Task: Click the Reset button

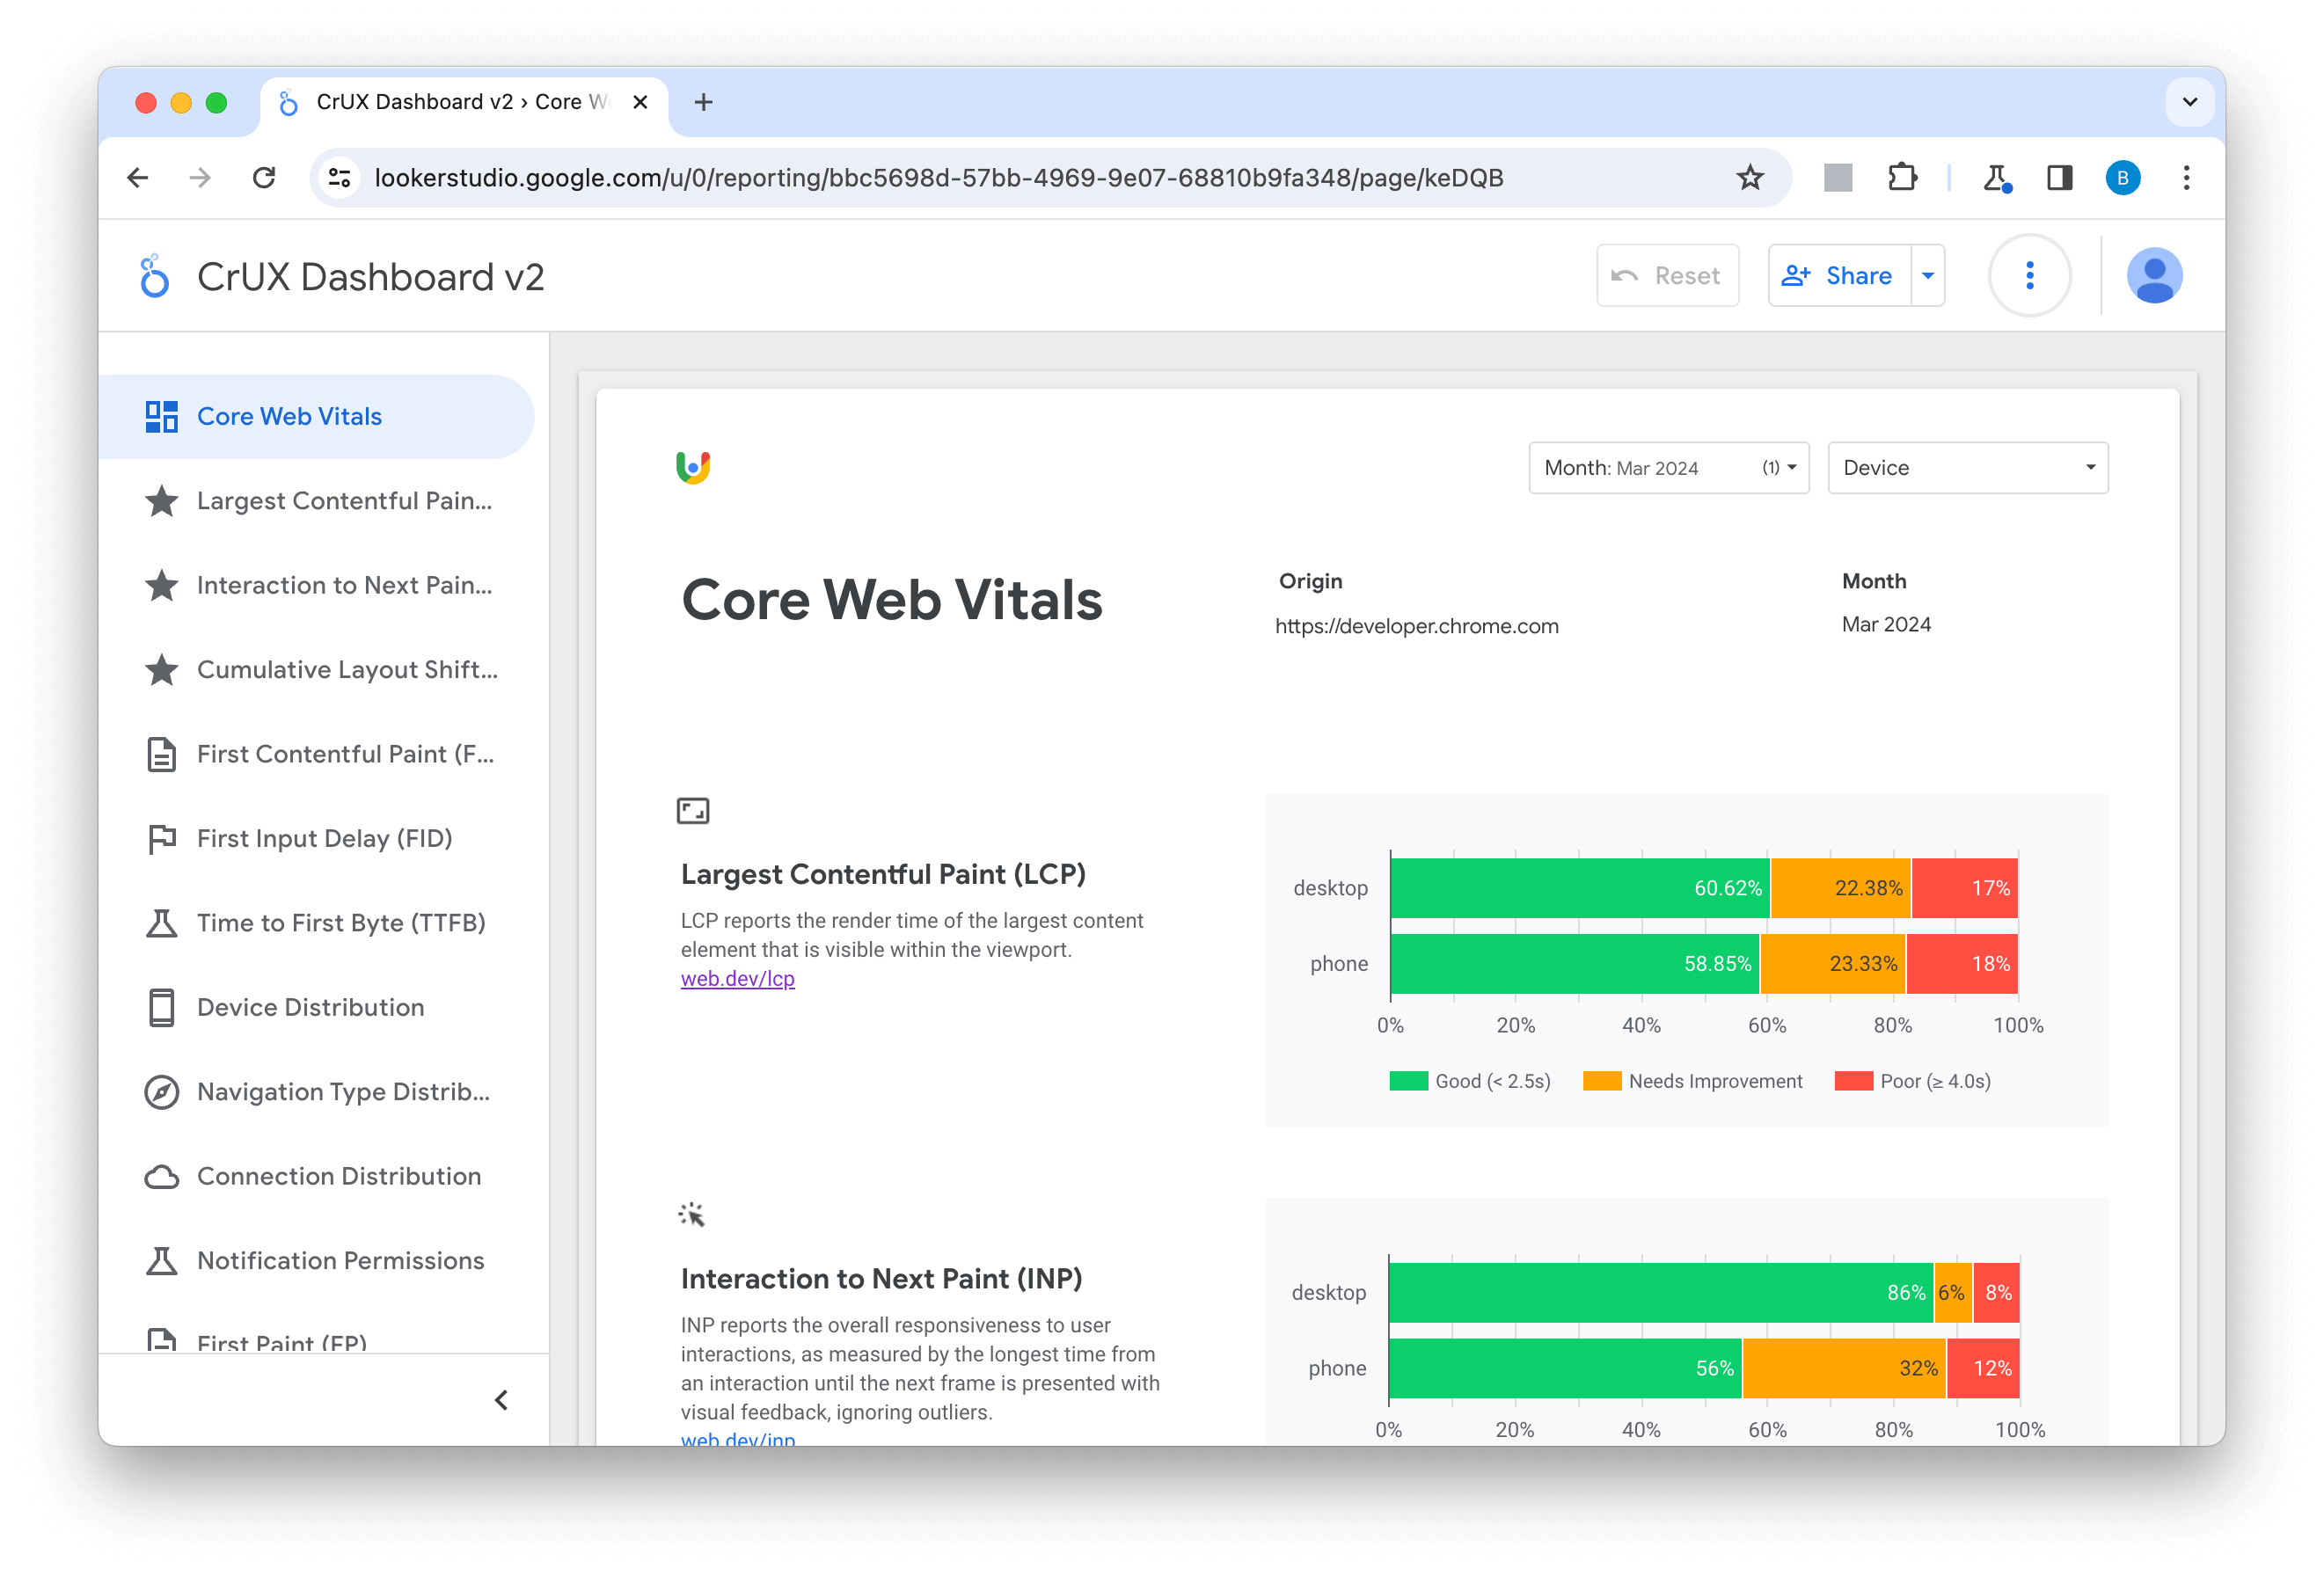Action: tap(1668, 274)
